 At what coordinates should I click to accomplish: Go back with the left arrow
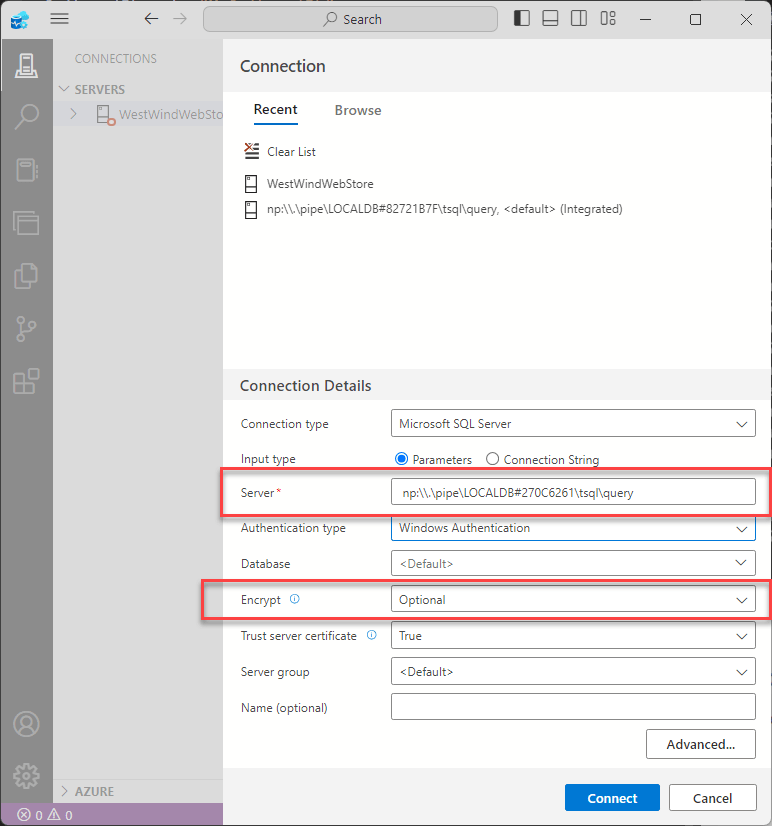tap(151, 19)
